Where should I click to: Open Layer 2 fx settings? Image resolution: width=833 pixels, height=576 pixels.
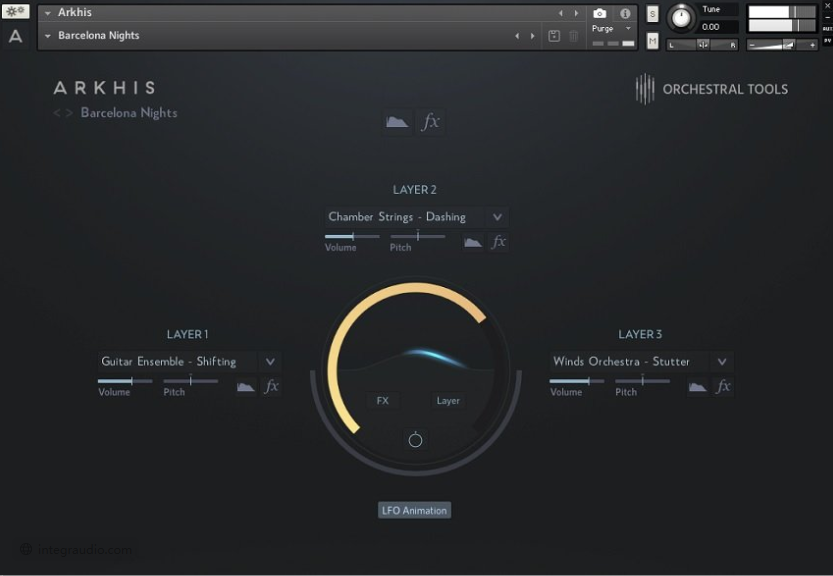point(498,242)
